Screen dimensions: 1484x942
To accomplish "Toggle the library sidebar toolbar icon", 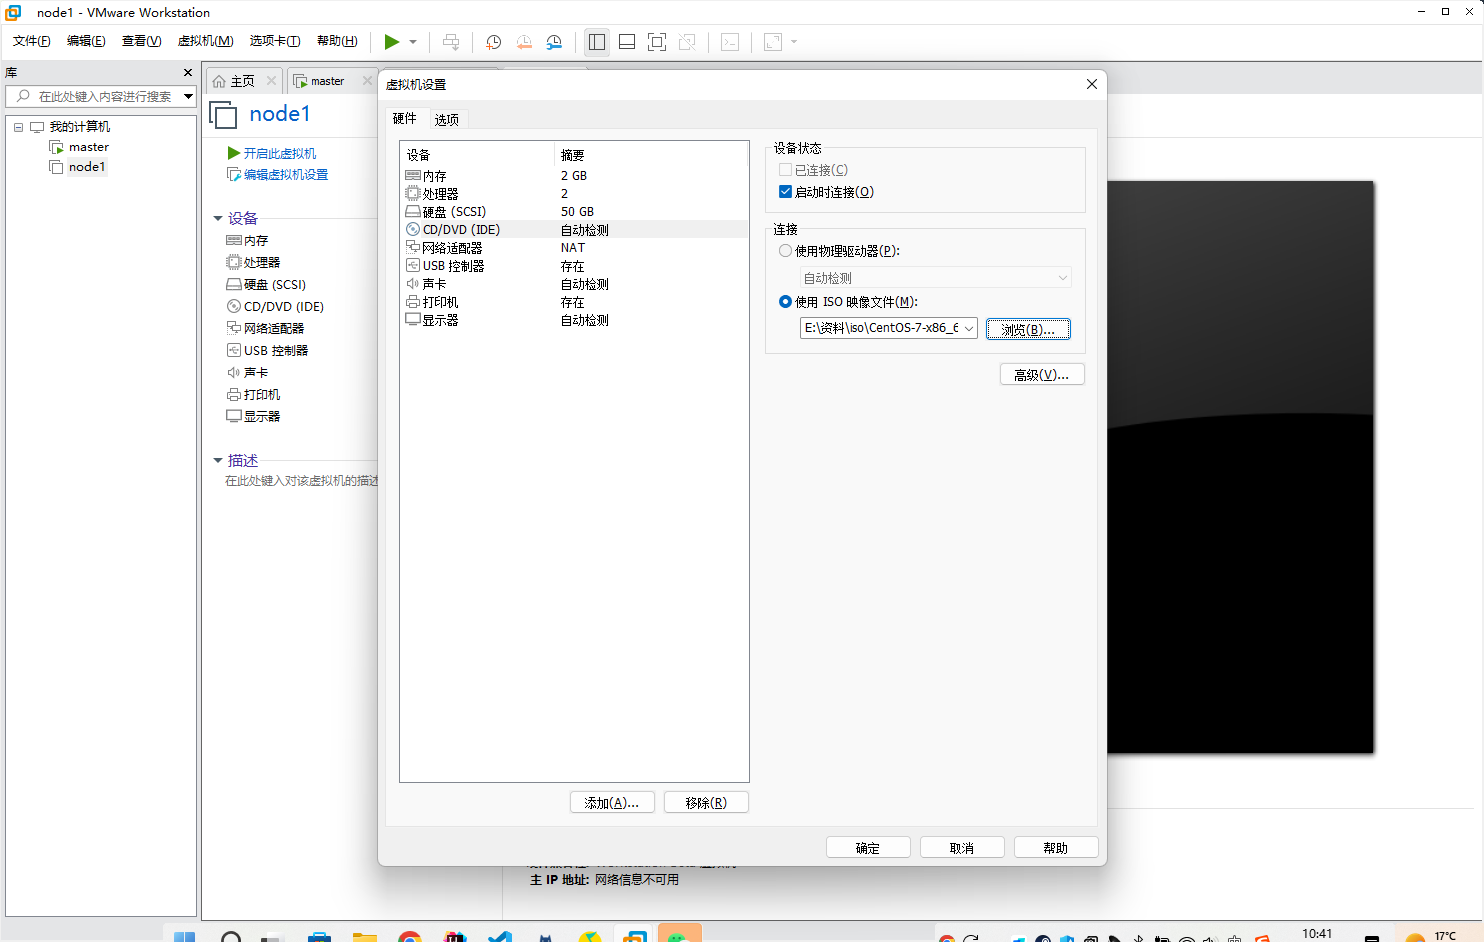I will (597, 42).
